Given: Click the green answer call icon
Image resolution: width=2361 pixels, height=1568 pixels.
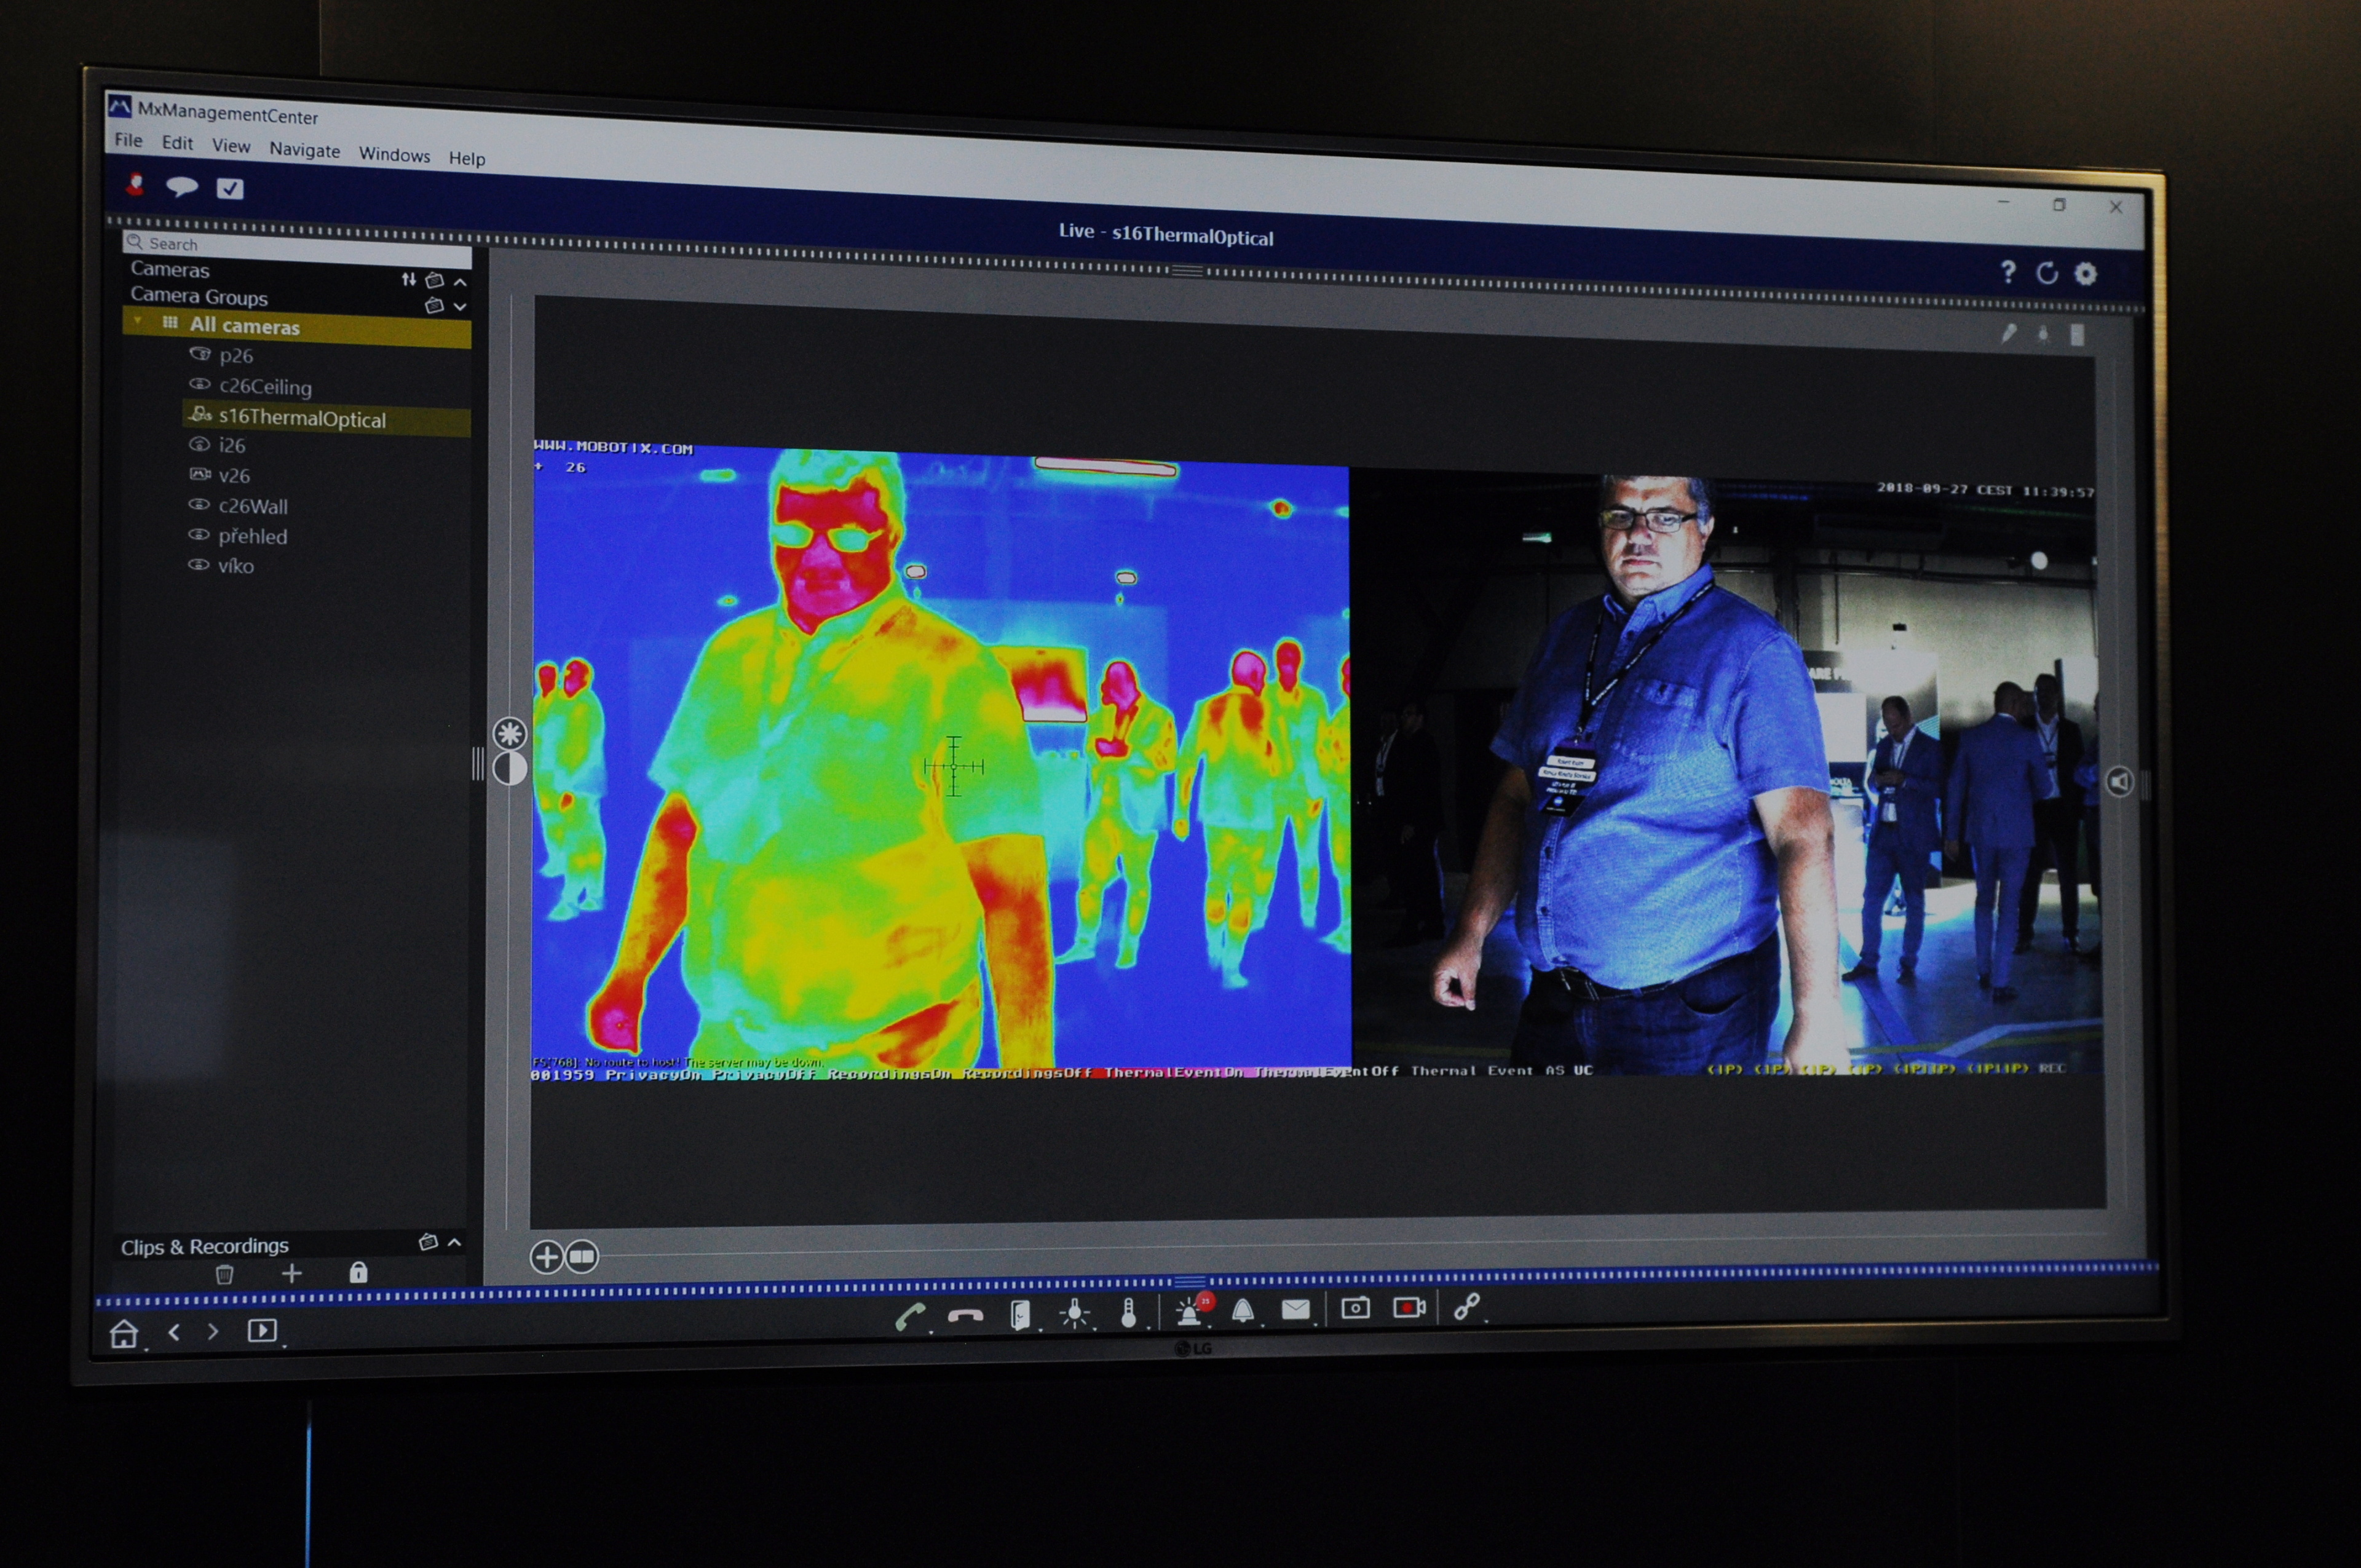Looking at the screenshot, I should click(x=909, y=1317).
